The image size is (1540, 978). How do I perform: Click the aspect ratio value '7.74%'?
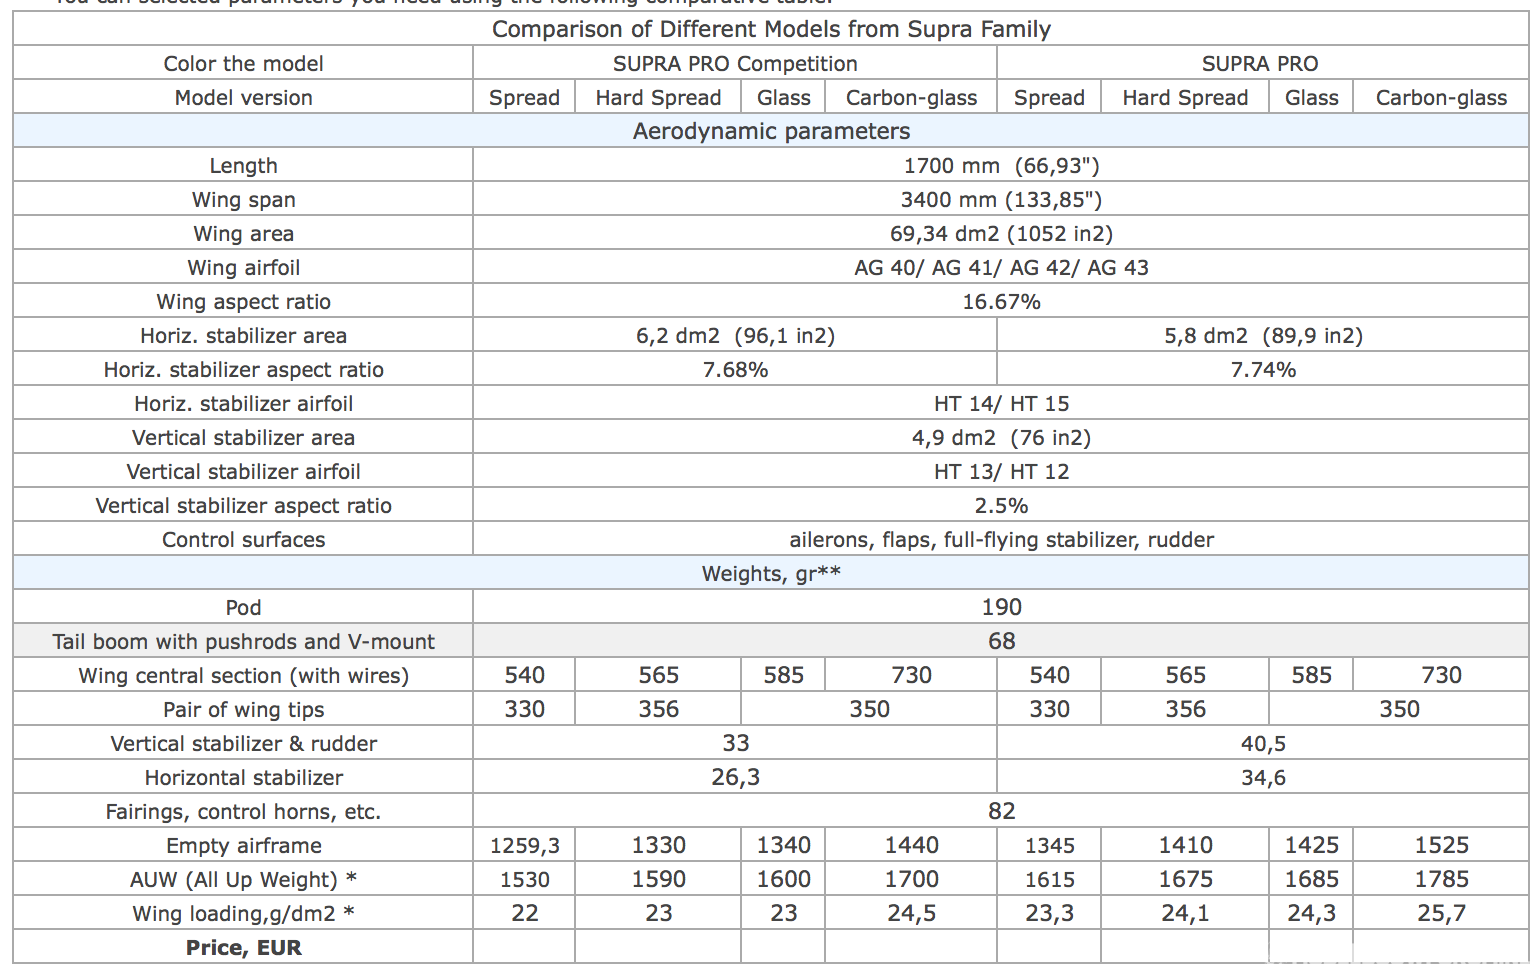point(1263,369)
